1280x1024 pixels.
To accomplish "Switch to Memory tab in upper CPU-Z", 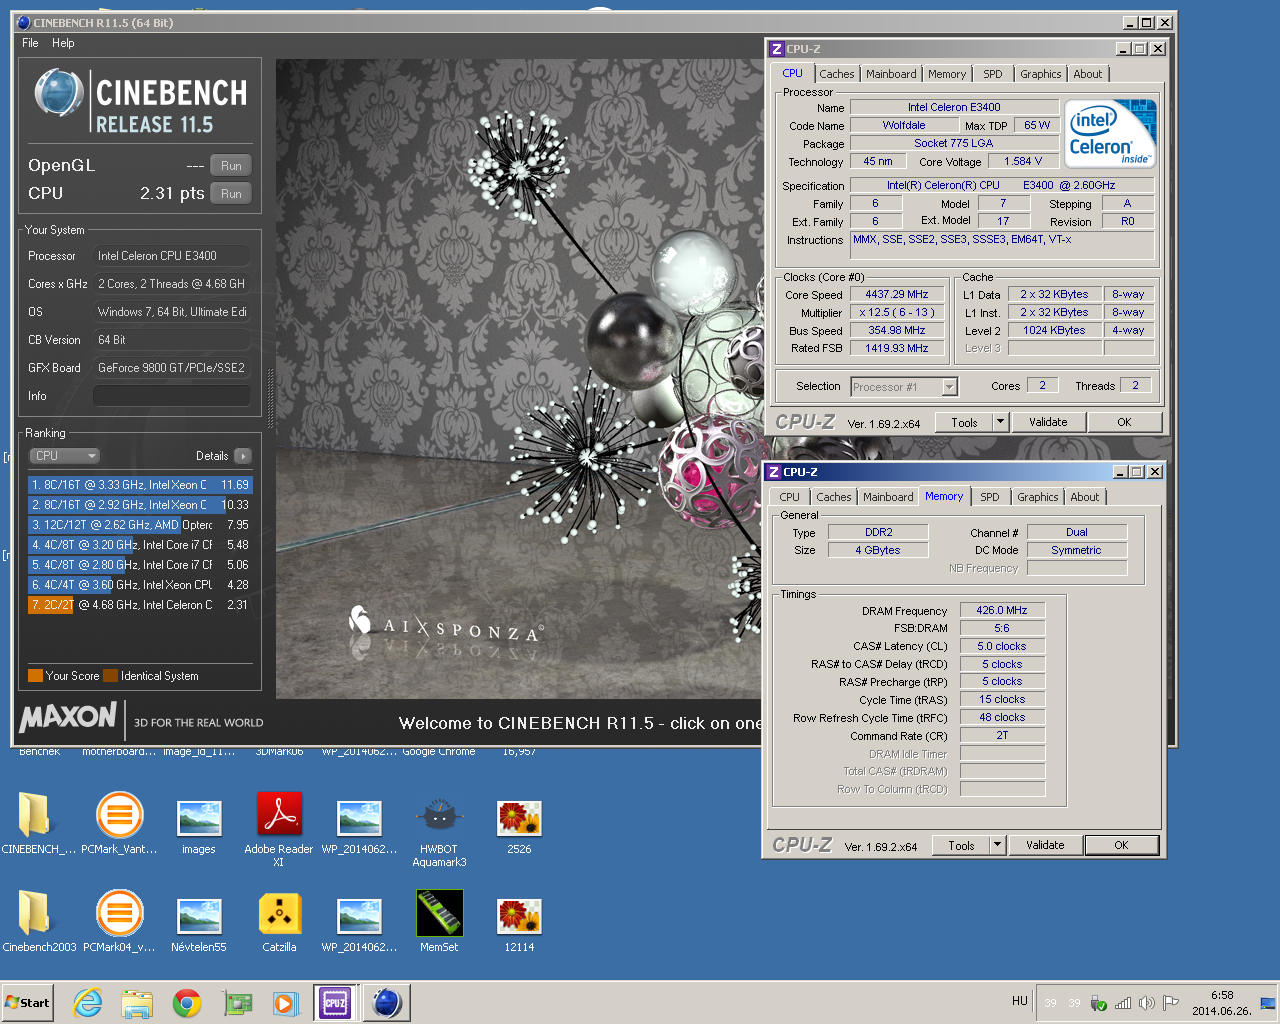I will point(947,74).
